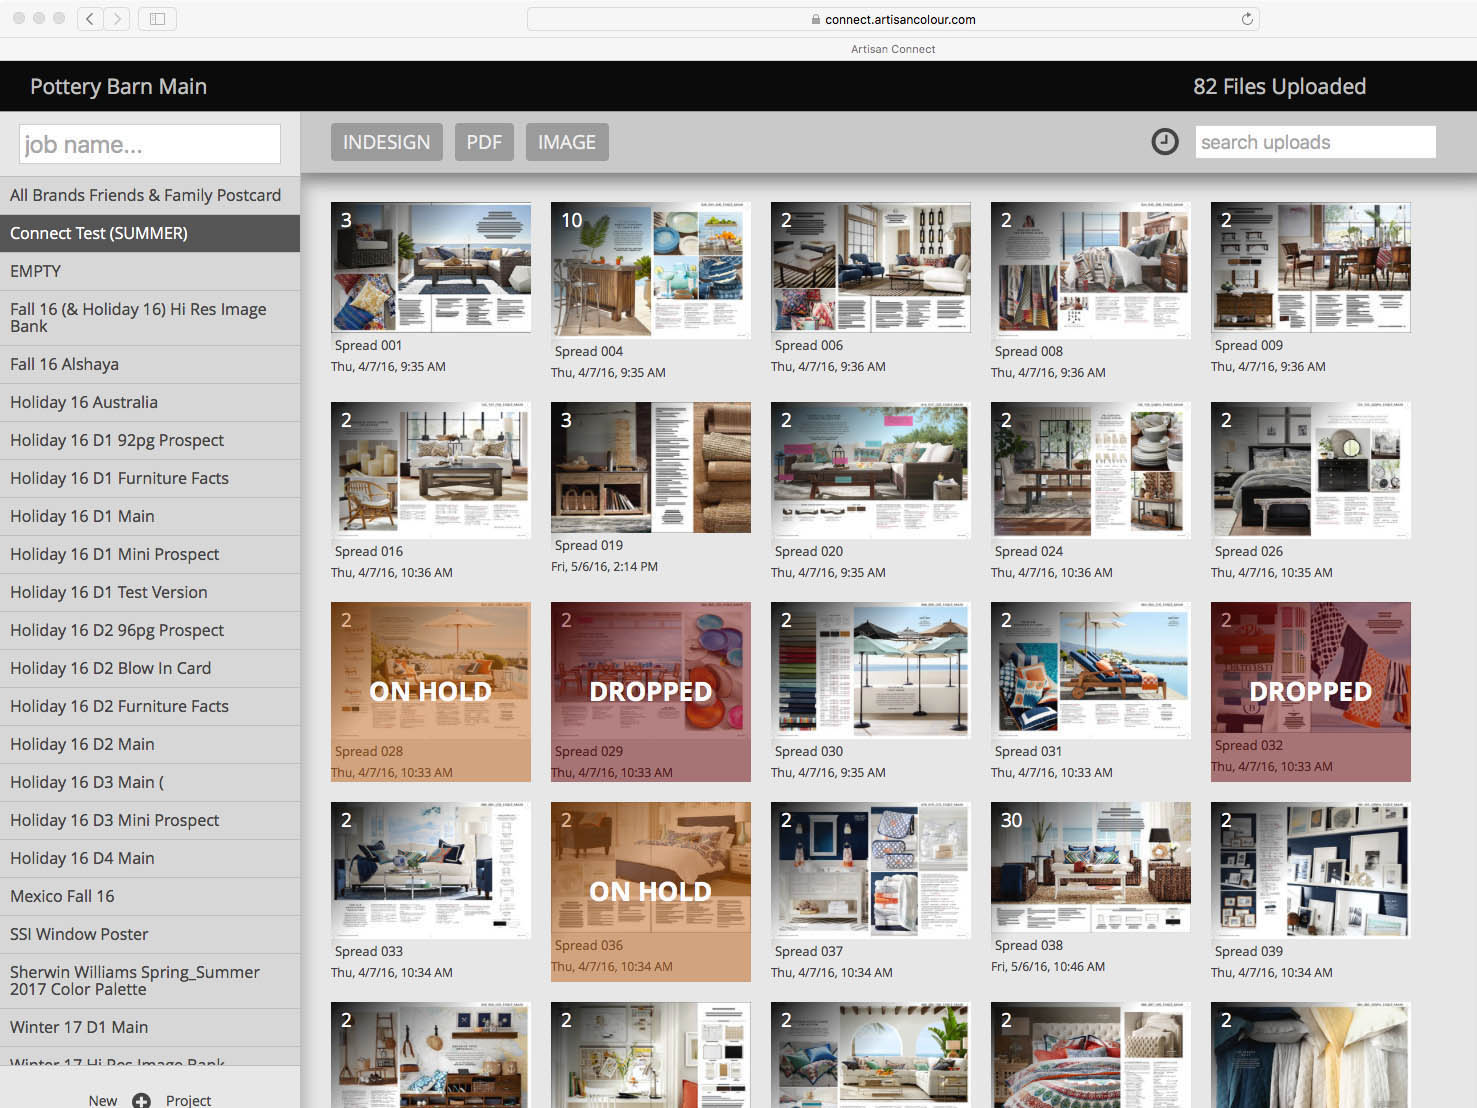
Task: Open All Brands Friends & Family Postcard job
Action: point(150,195)
